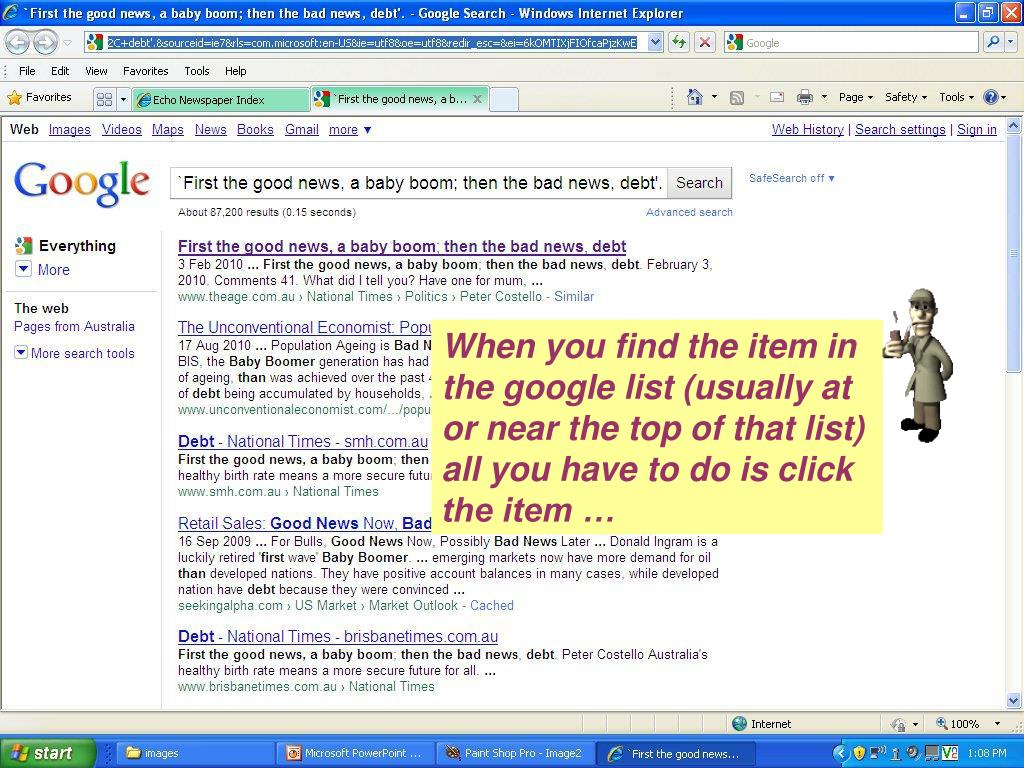Click the RSS feeds icon

737,98
